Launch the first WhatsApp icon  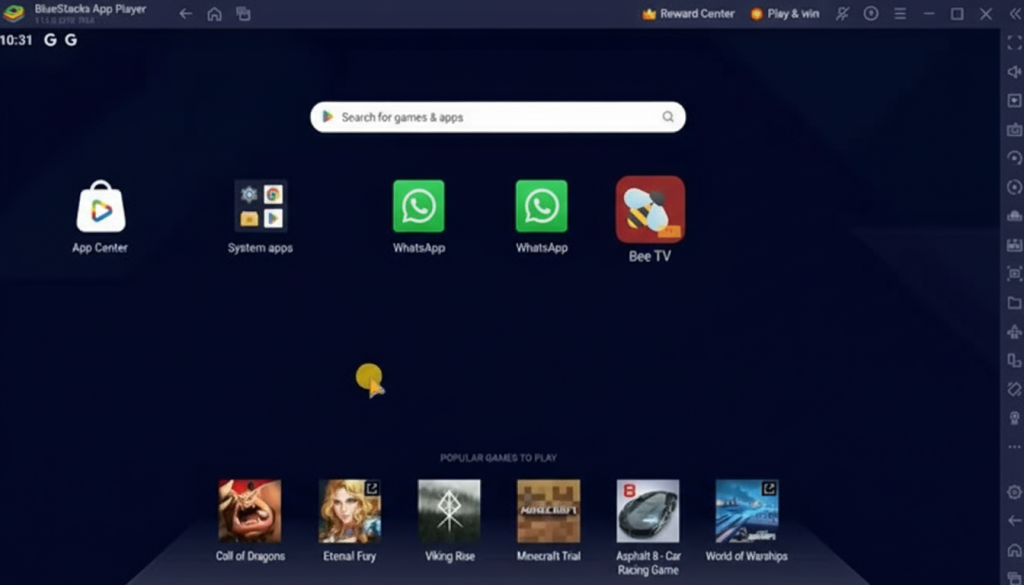[x=418, y=207]
